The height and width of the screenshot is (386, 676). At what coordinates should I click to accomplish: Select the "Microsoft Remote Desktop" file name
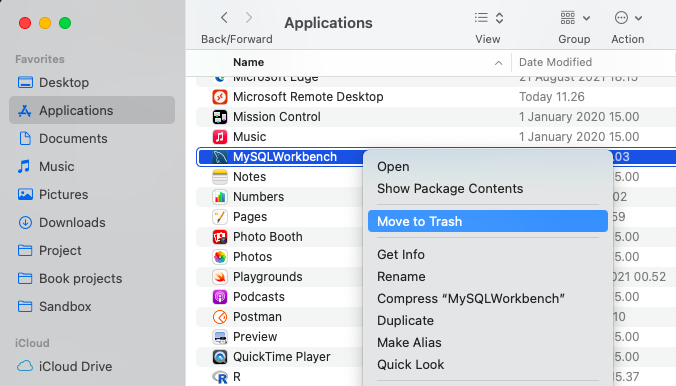(308, 97)
